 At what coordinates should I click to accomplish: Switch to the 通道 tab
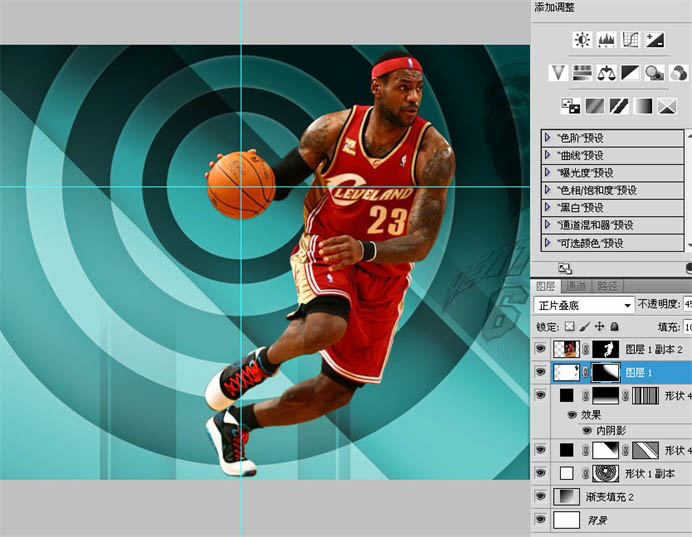[x=576, y=286]
